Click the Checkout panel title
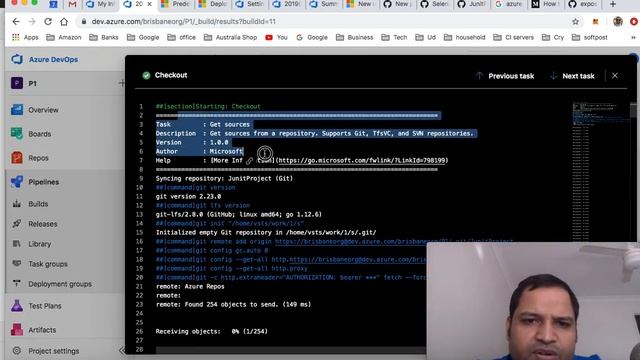 pos(171,75)
